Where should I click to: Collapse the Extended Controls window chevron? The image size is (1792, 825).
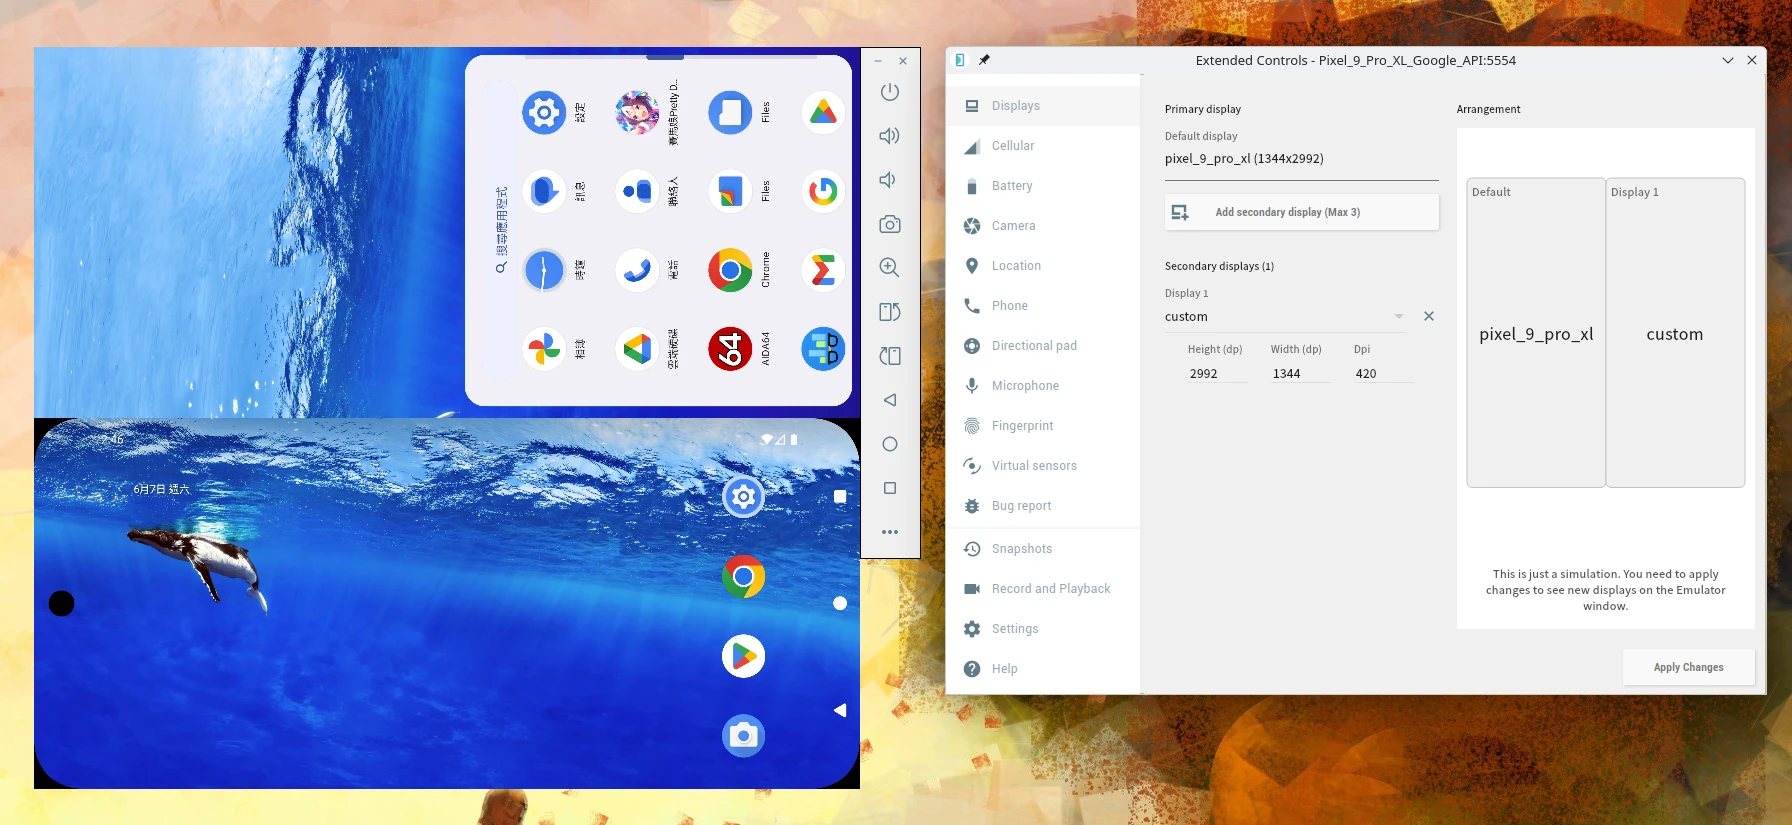click(1727, 60)
